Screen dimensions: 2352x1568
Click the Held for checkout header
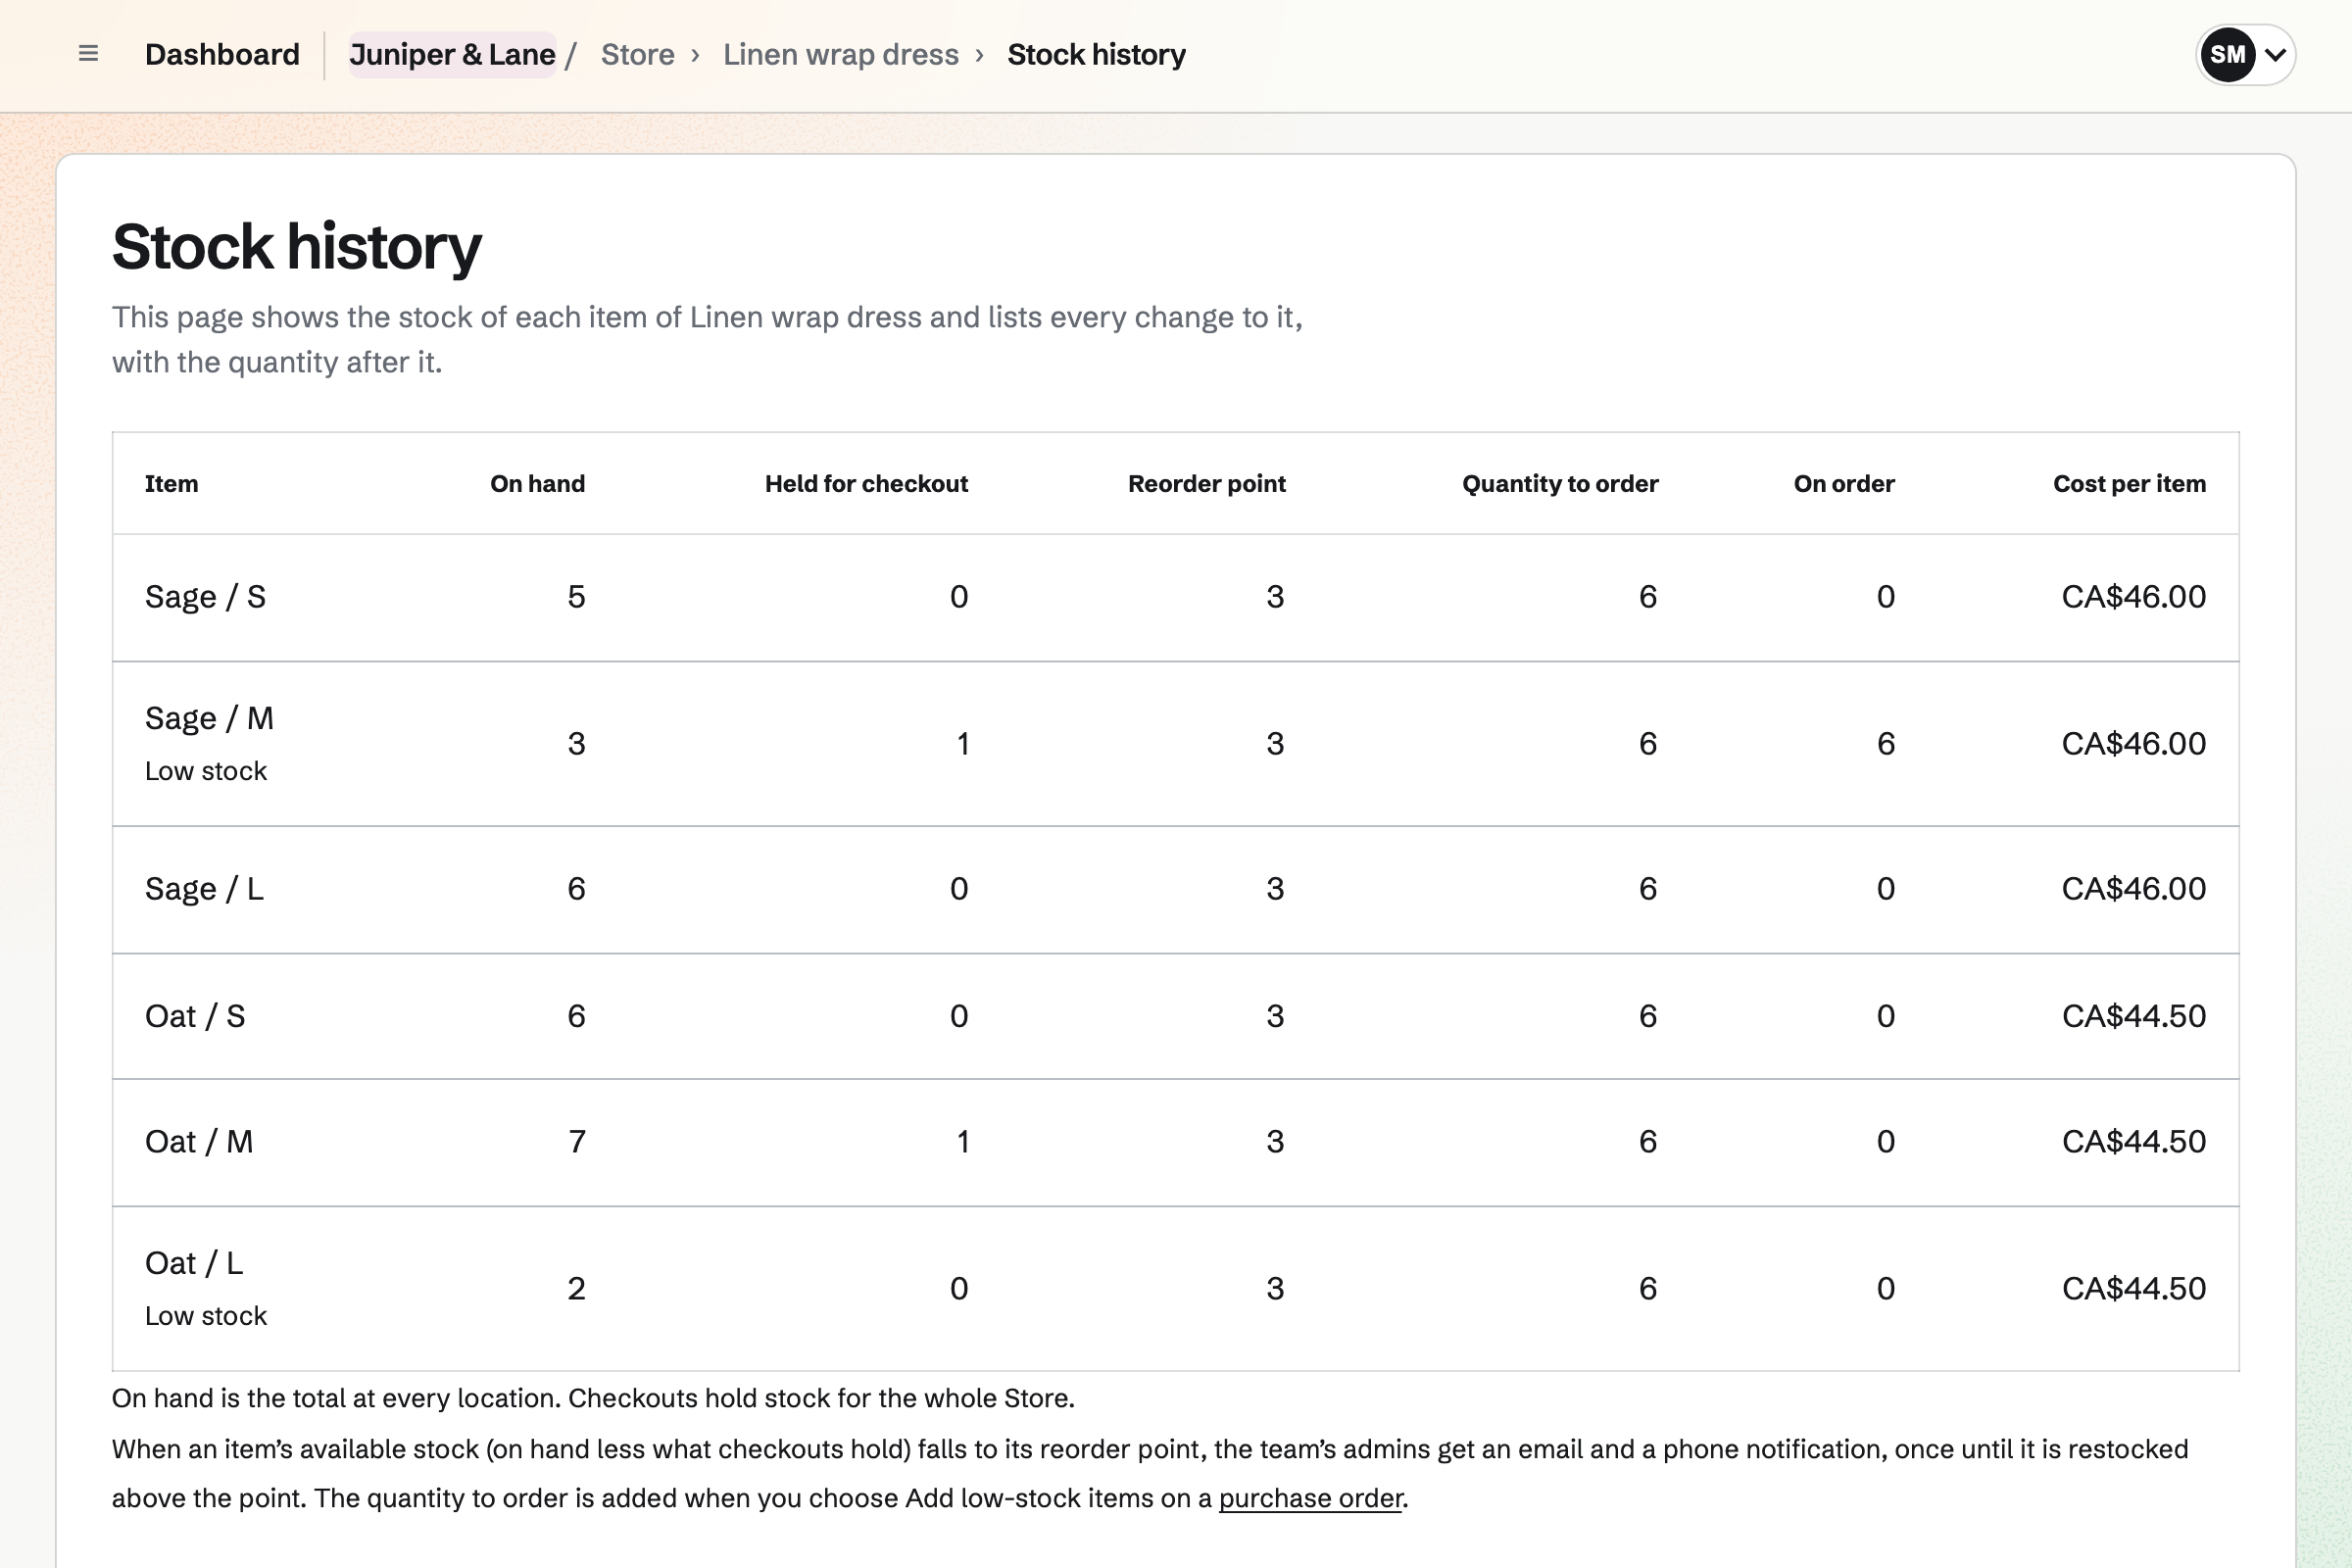coord(866,484)
